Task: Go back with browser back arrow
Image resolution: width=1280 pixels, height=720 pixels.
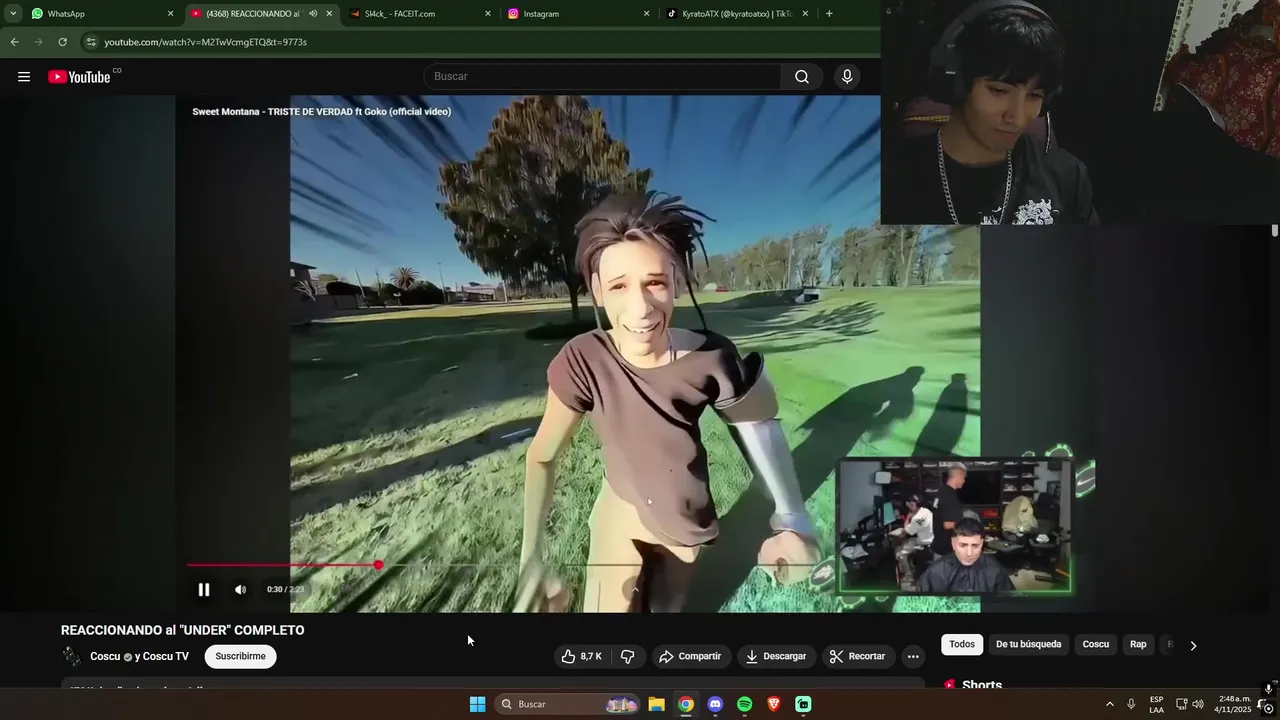Action: [x=14, y=42]
